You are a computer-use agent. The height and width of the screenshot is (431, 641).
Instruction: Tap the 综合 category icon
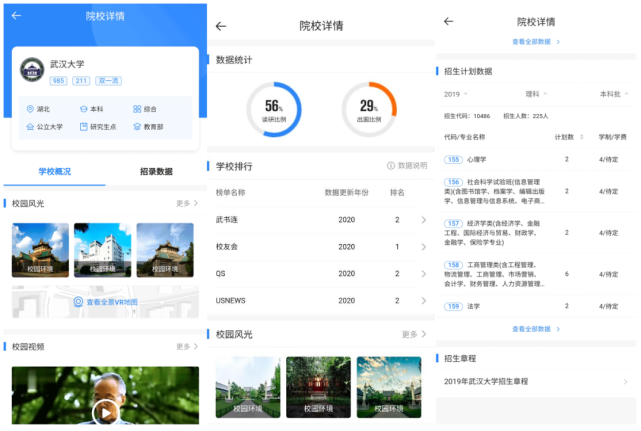tap(137, 109)
